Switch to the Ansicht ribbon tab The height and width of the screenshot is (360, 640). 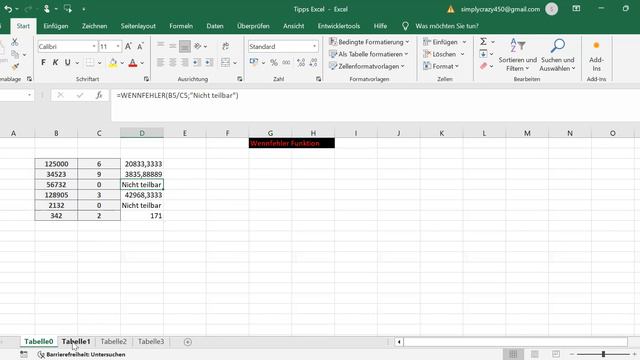293,26
